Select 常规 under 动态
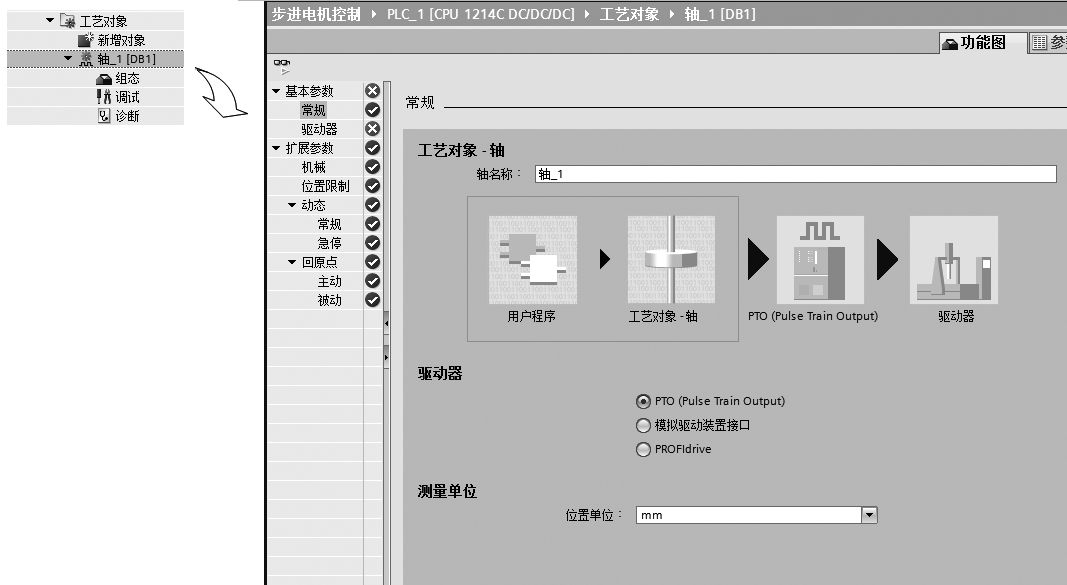Image resolution: width=1067 pixels, height=585 pixels. point(329,224)
